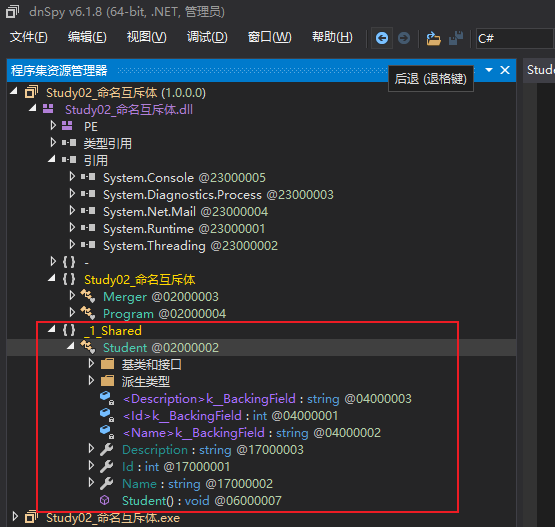Collapse the Study02_命名互斥体 (1.0.0.0) assembly node
555x527 pixels.
tap(14, 91)
